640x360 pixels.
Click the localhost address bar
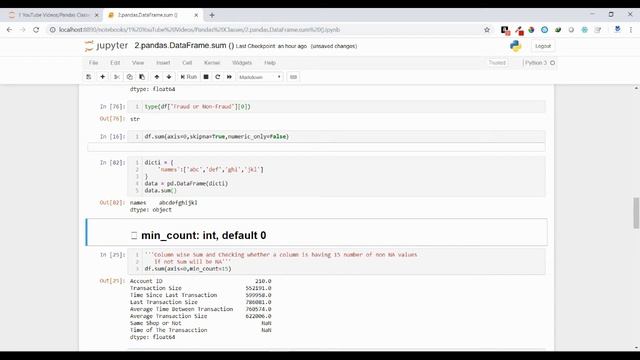265,29
